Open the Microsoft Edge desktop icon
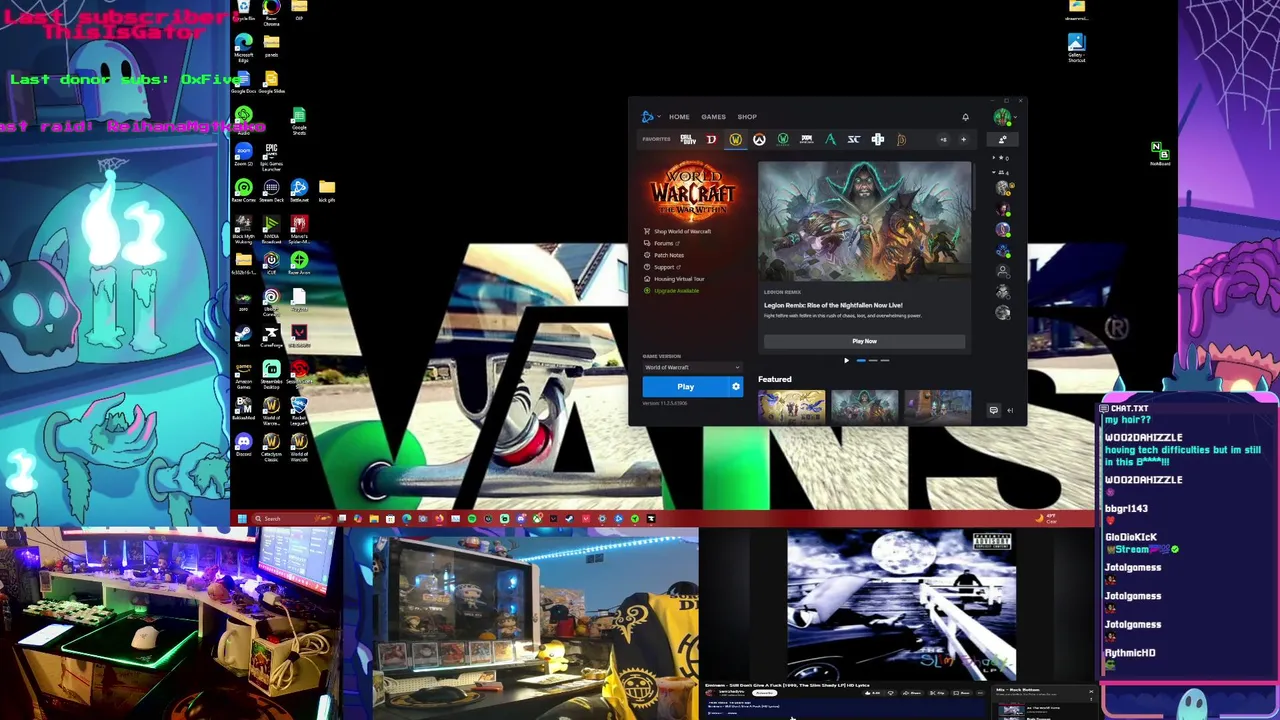 click(243, 46)
